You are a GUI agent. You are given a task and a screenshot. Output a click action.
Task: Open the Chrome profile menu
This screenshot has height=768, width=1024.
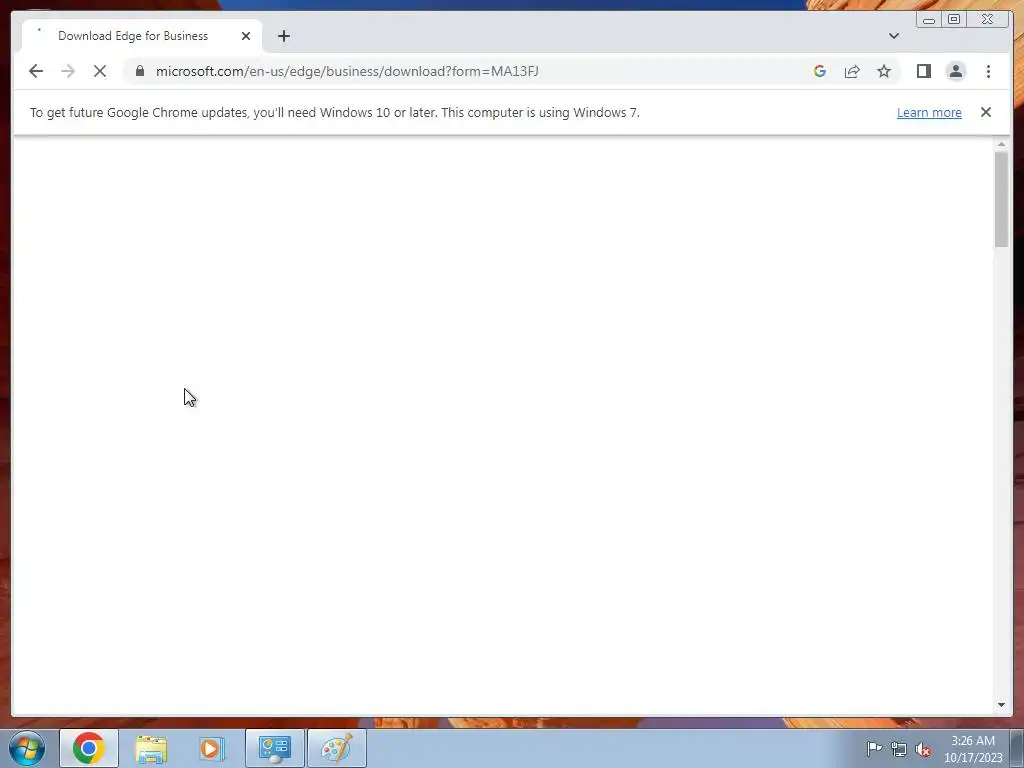(x=955, y=71)
